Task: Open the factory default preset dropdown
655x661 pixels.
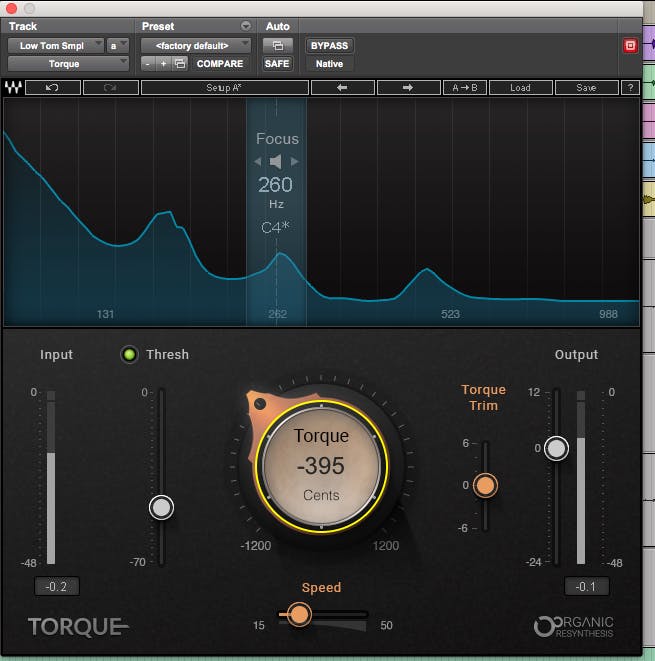Action: point(197,45)
